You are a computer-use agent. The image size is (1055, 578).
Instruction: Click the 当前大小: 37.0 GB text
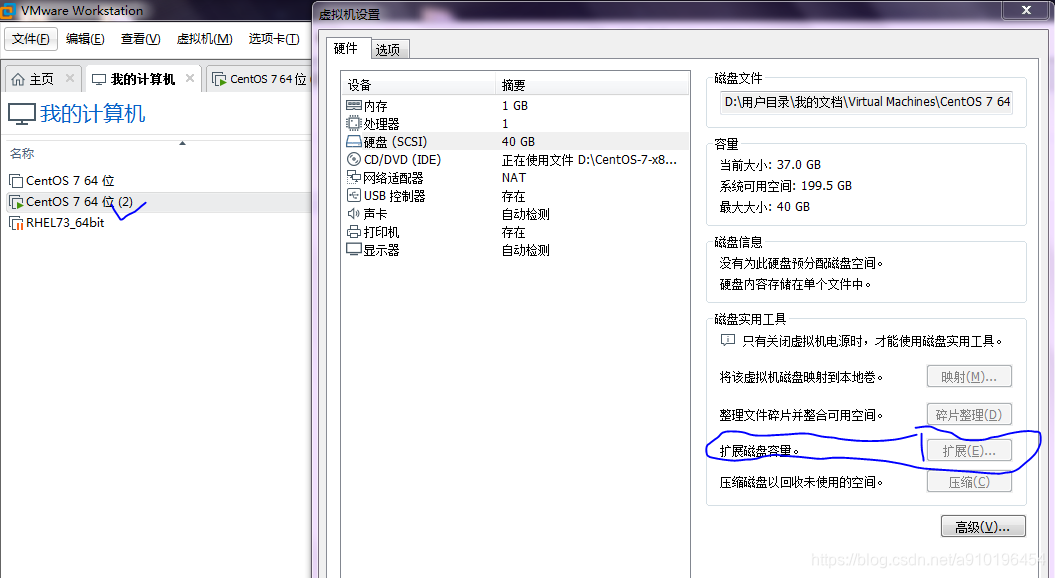click(x=770, y=165)
